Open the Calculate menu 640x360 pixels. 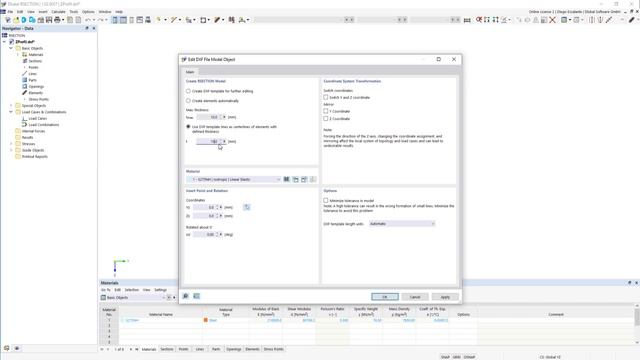[58, 12]
